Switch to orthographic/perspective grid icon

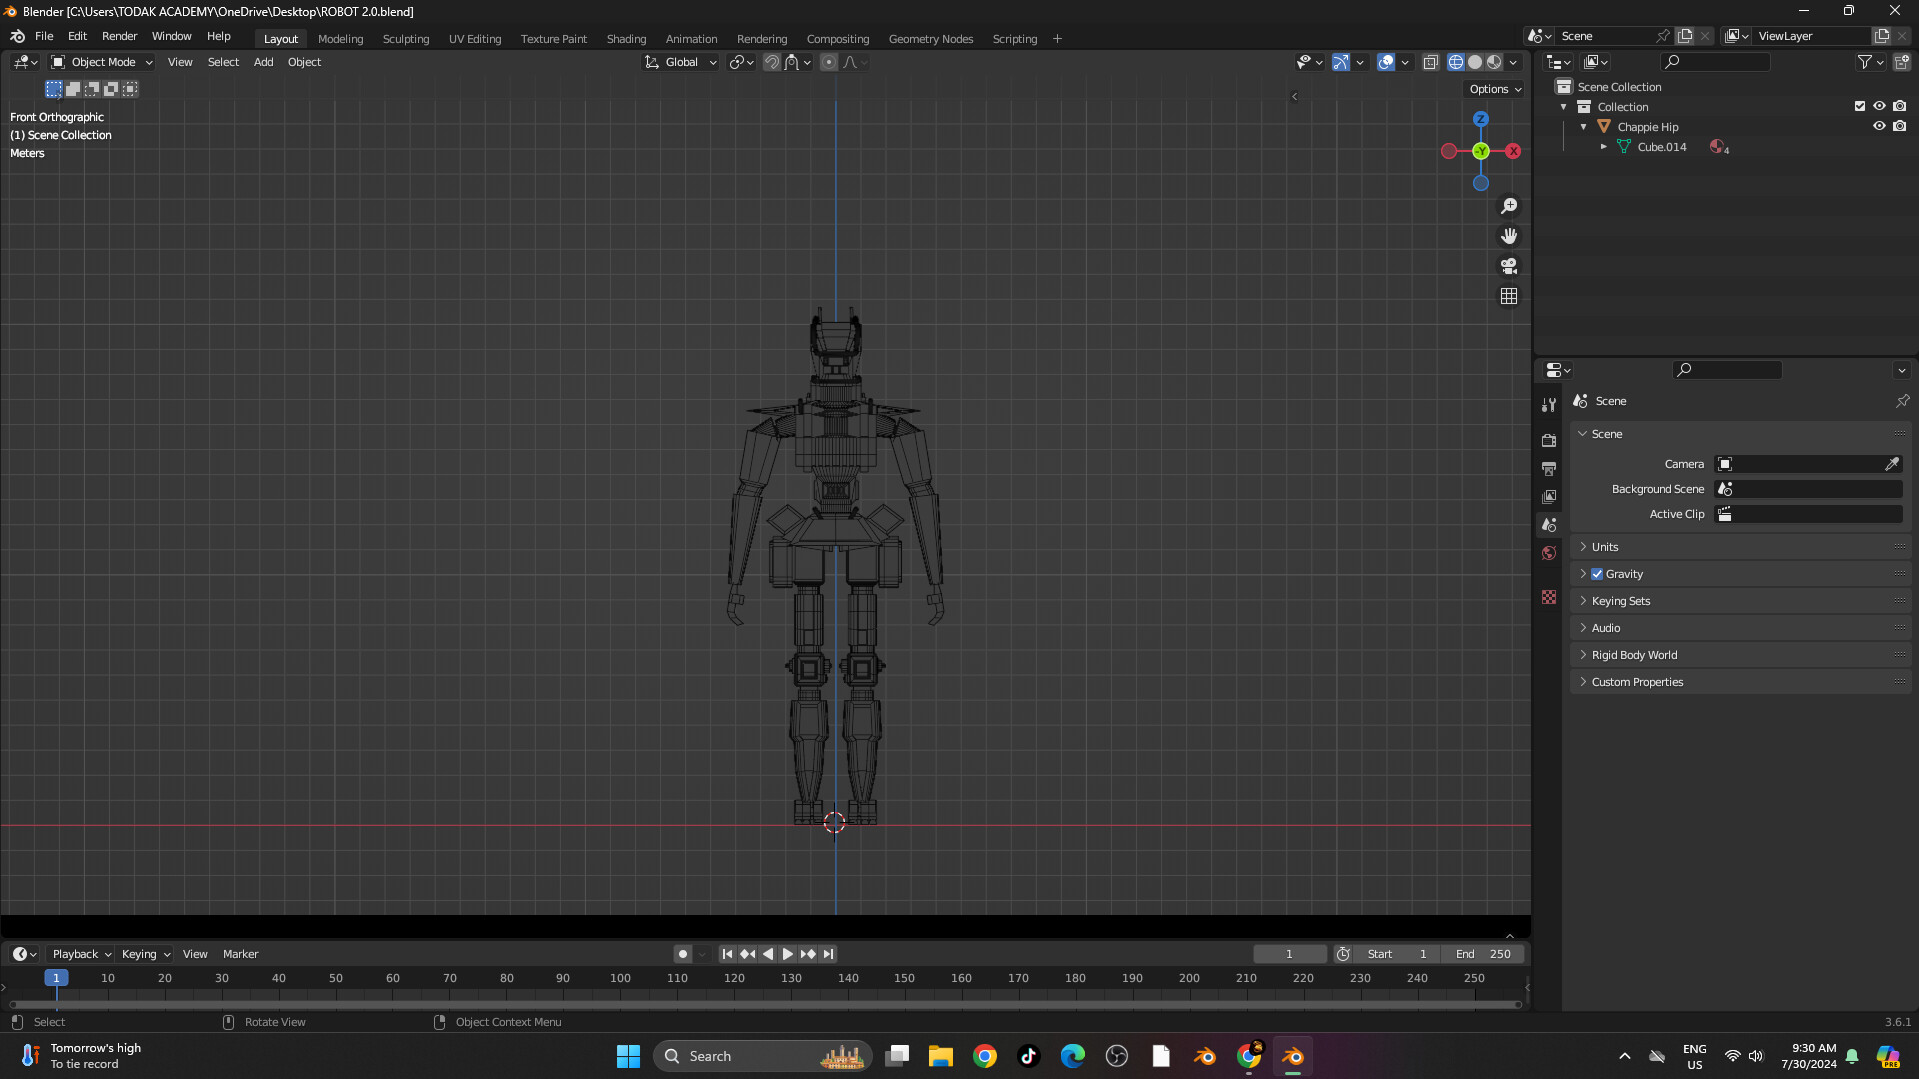pyautogui.click(x=1508, y=296)
